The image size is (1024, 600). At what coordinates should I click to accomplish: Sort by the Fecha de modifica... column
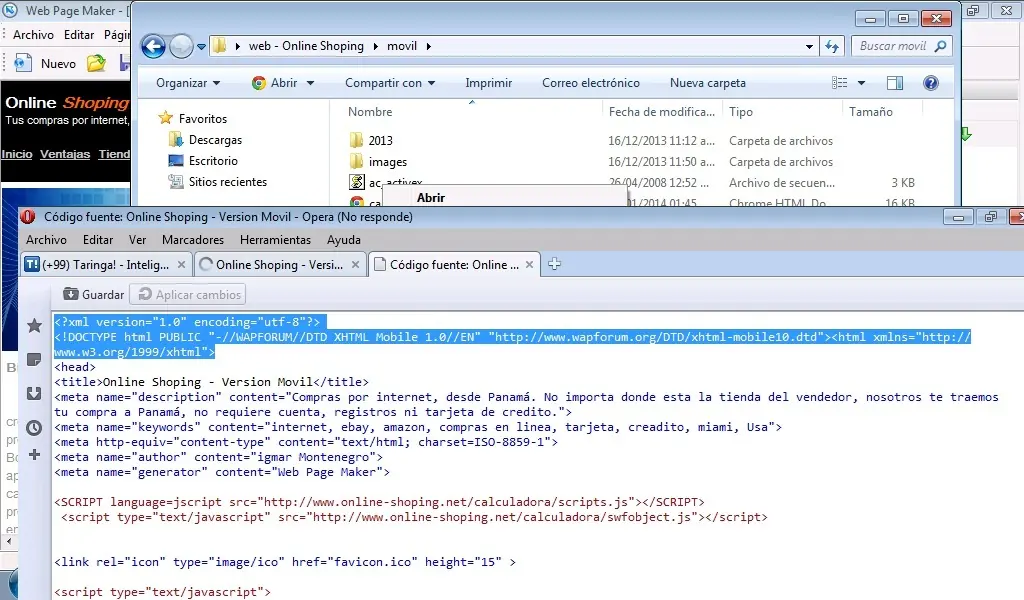pyautogui.click(x=662, y=112)
